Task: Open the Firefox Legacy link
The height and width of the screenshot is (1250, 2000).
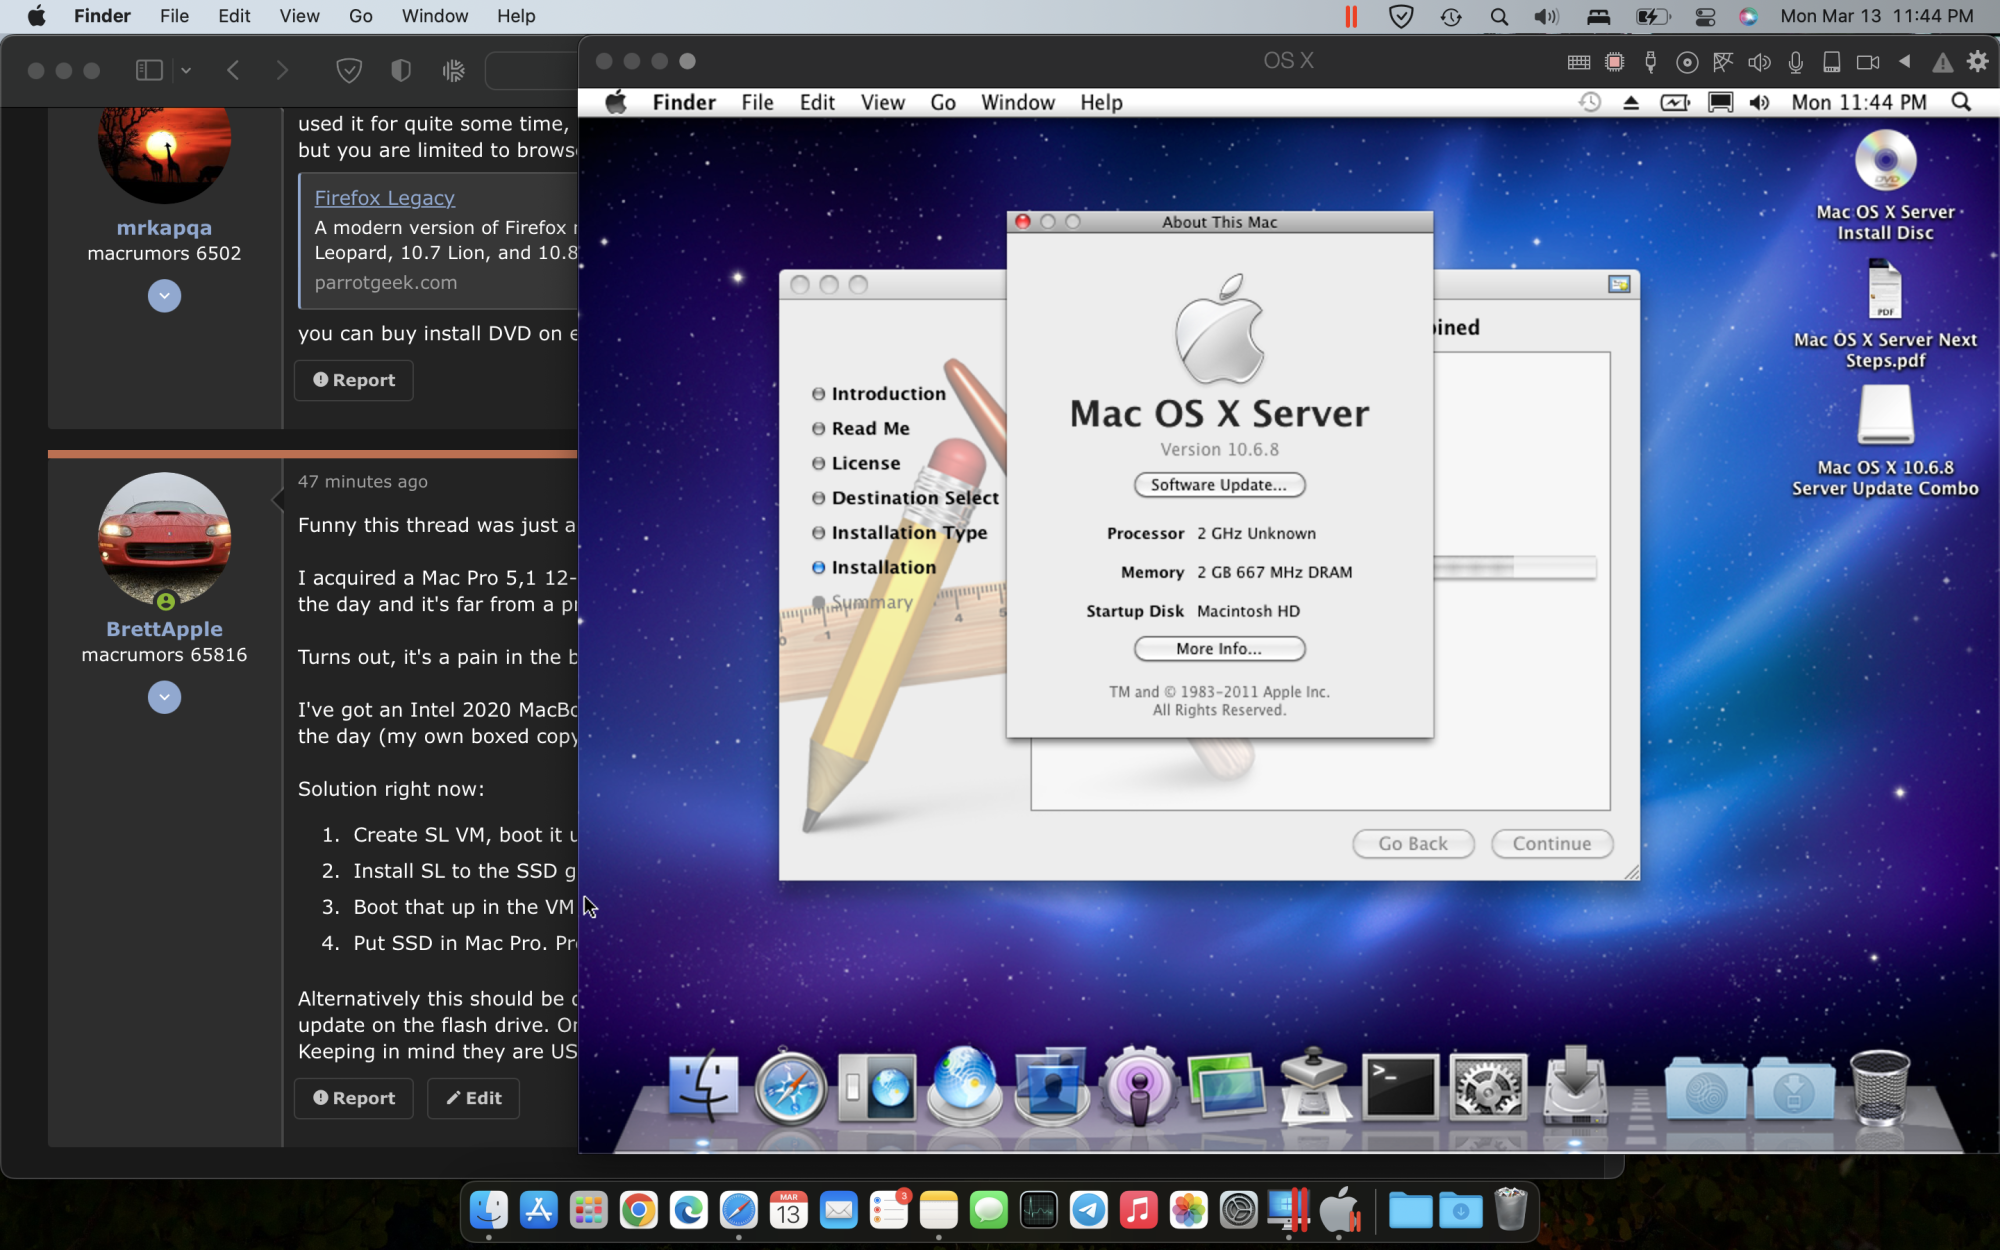Action: (385, 198)
